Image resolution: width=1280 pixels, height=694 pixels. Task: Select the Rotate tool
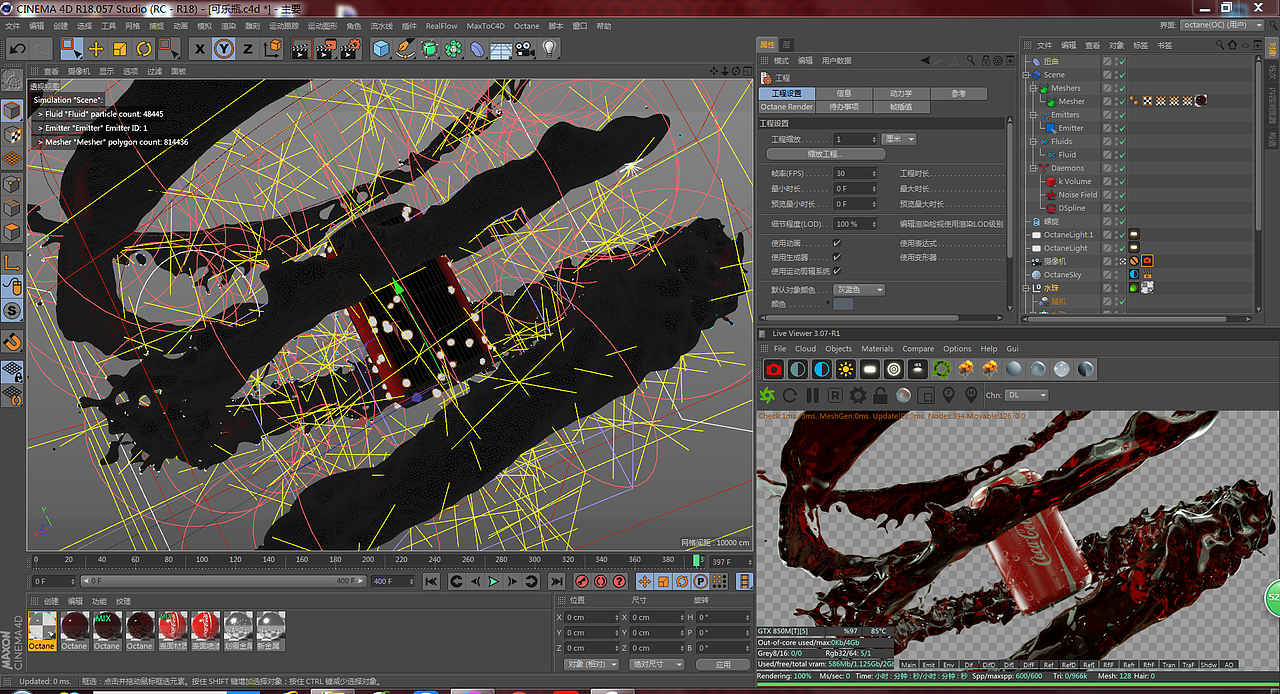tap(144, 48)
